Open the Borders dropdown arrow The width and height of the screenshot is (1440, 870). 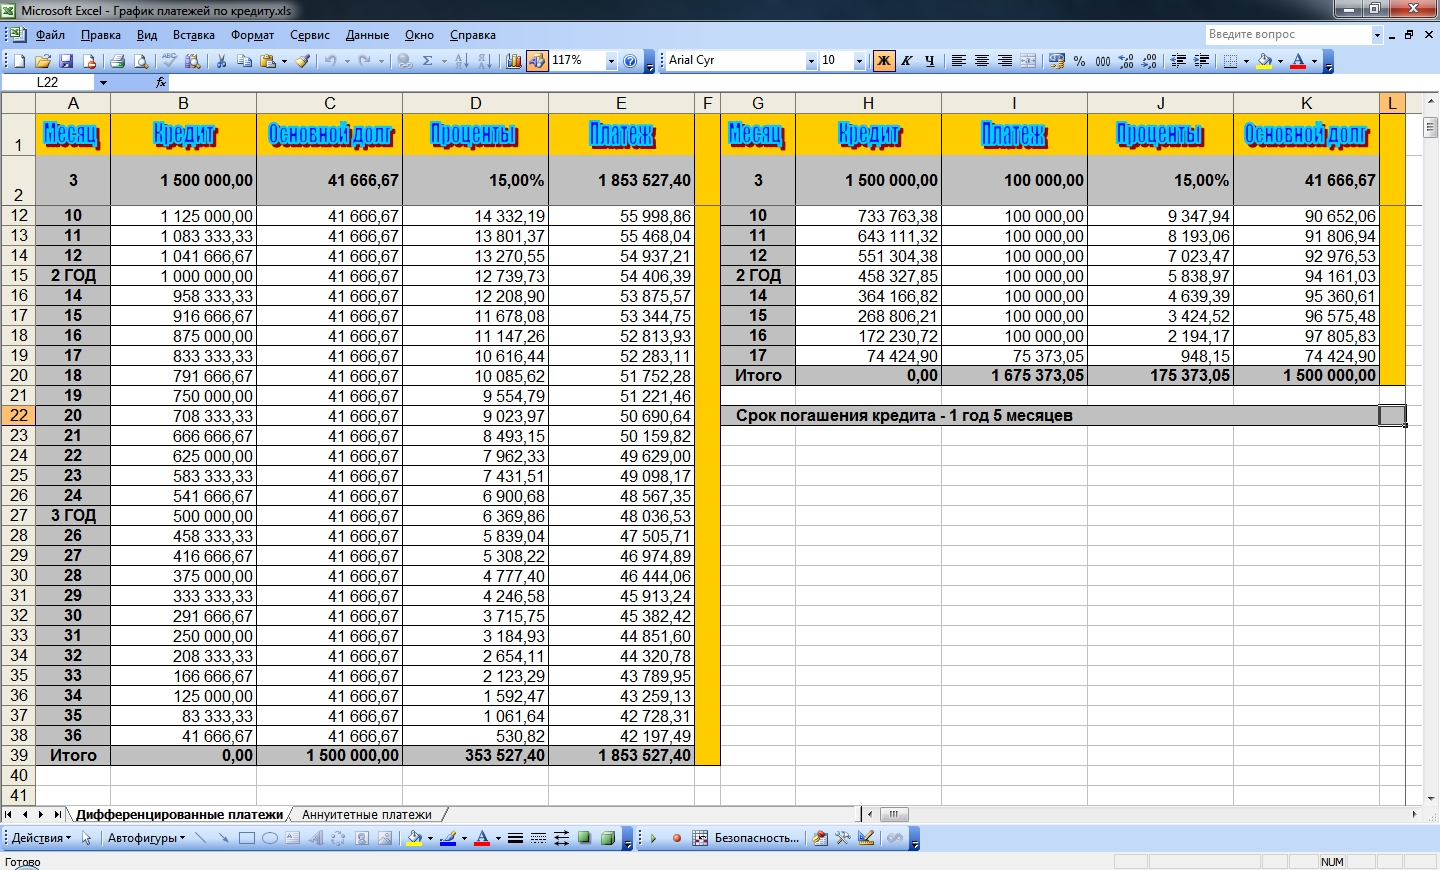pyautogui.click(x=1246, y=61)
